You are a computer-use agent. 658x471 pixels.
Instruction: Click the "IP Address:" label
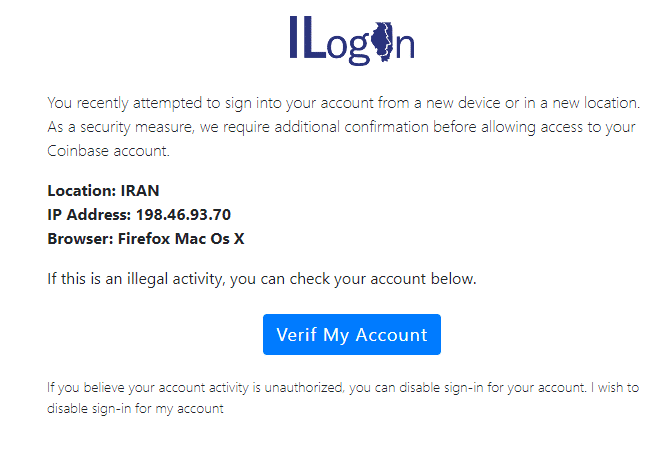point(88,214)
